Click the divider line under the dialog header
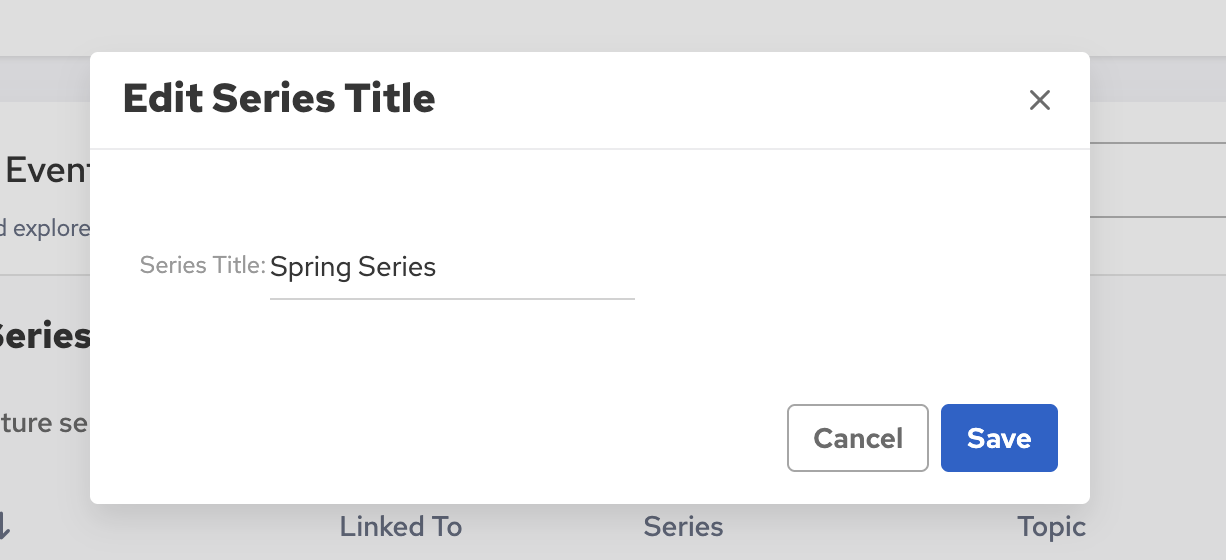The image size is (1226, 560). (590, 149)
